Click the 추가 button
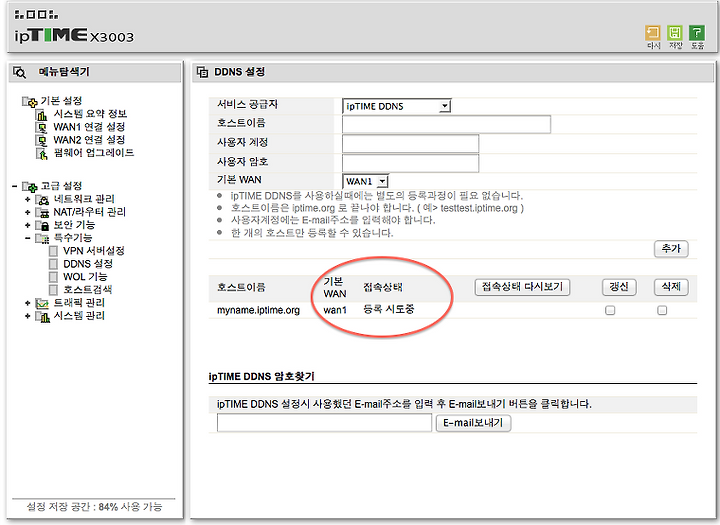 (671, 249)
